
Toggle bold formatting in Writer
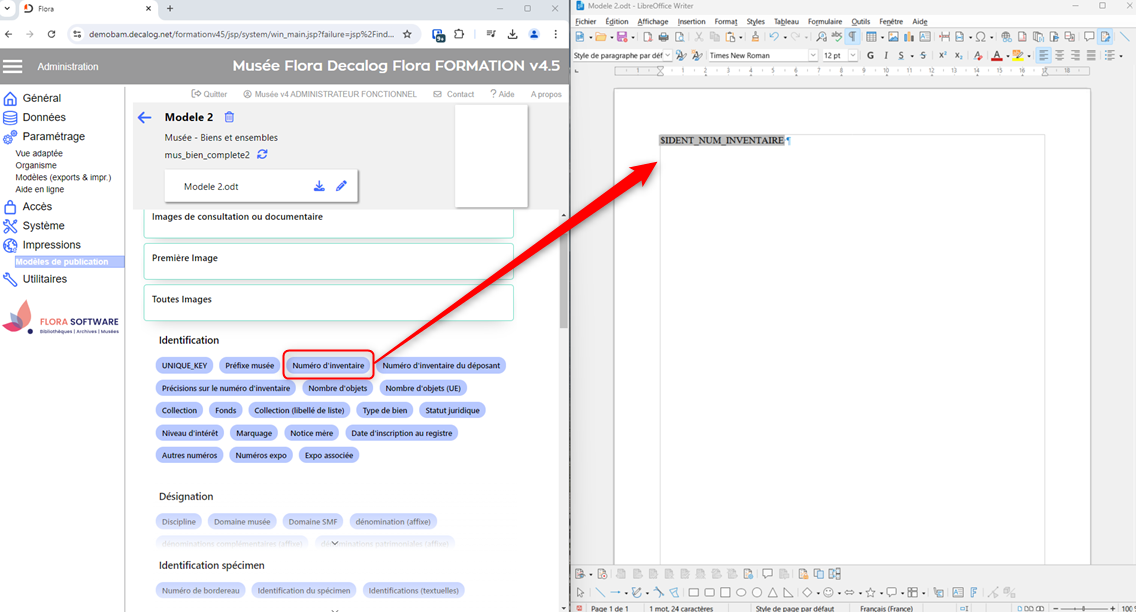(870, 56)
